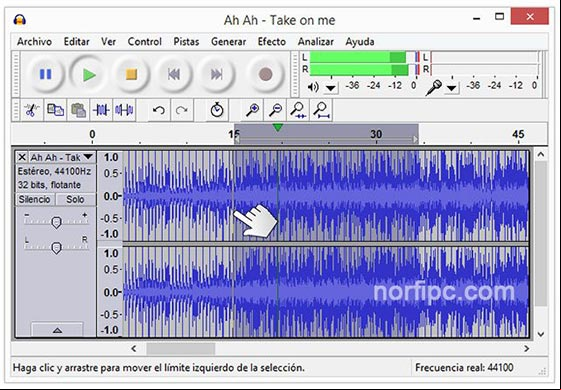Click the Estéreo, 44100Hz track info
Screen dimensions: 561x390
[x=54, y=171]
